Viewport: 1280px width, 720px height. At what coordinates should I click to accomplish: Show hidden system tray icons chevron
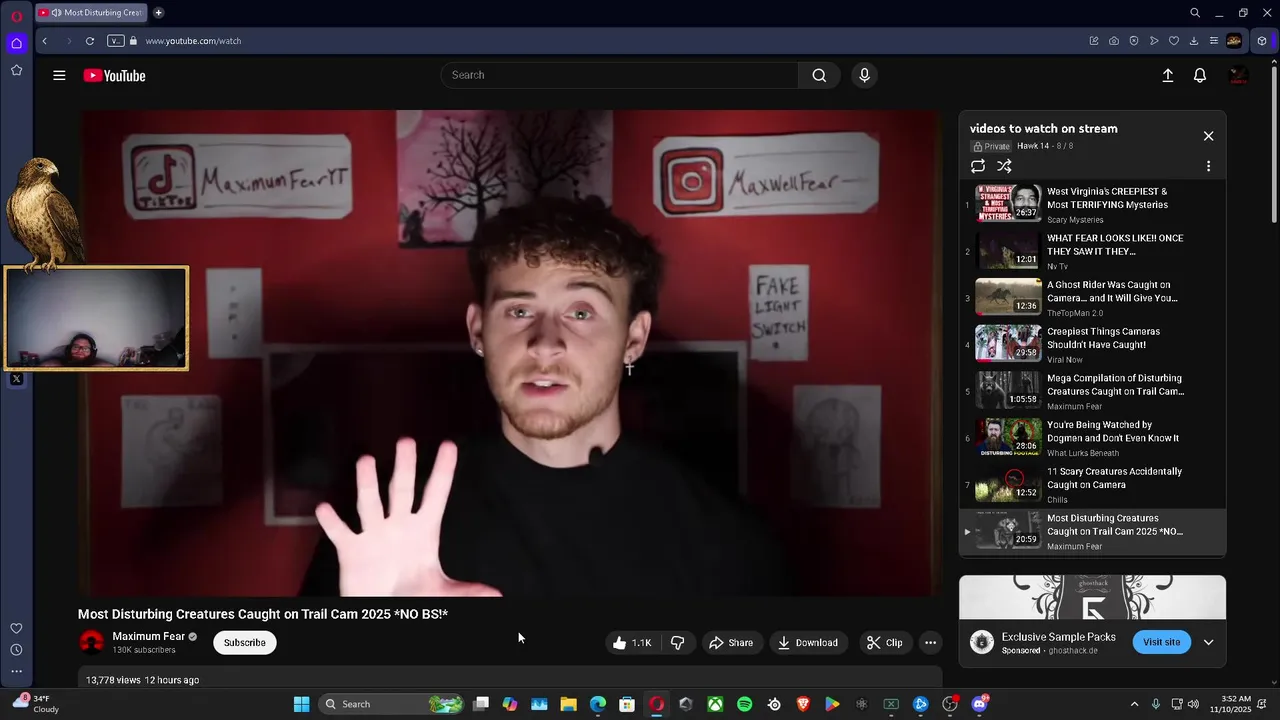coord(1134,704)
